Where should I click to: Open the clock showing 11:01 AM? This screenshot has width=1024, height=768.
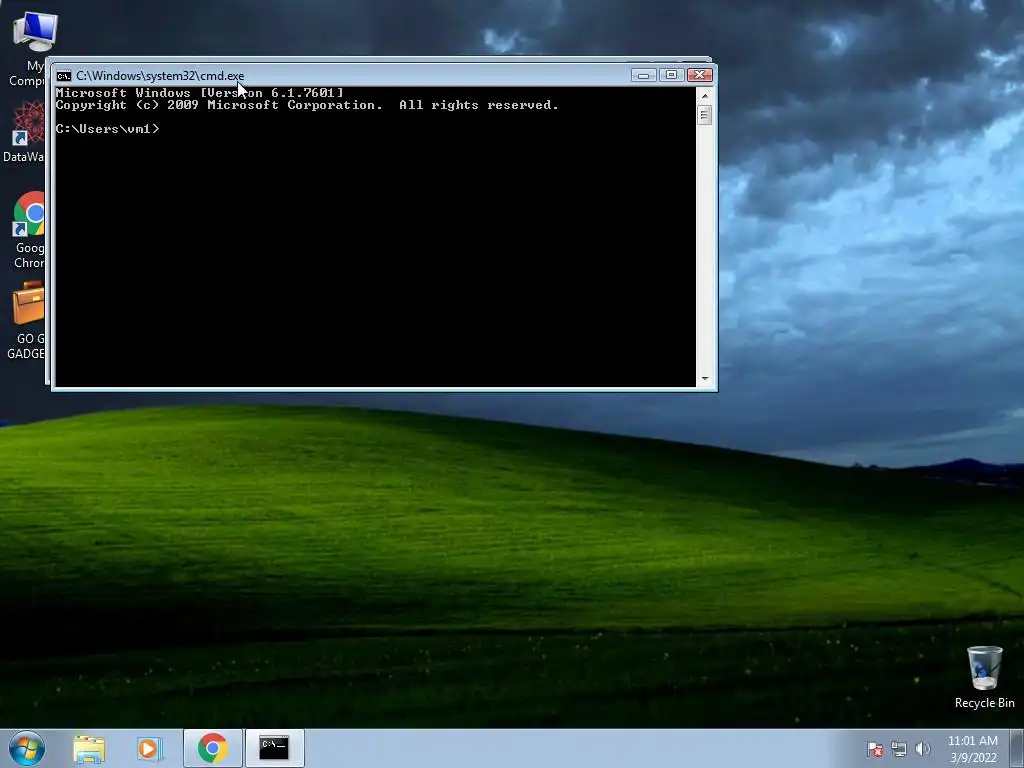pyautogui.click(x=973, y=749)
